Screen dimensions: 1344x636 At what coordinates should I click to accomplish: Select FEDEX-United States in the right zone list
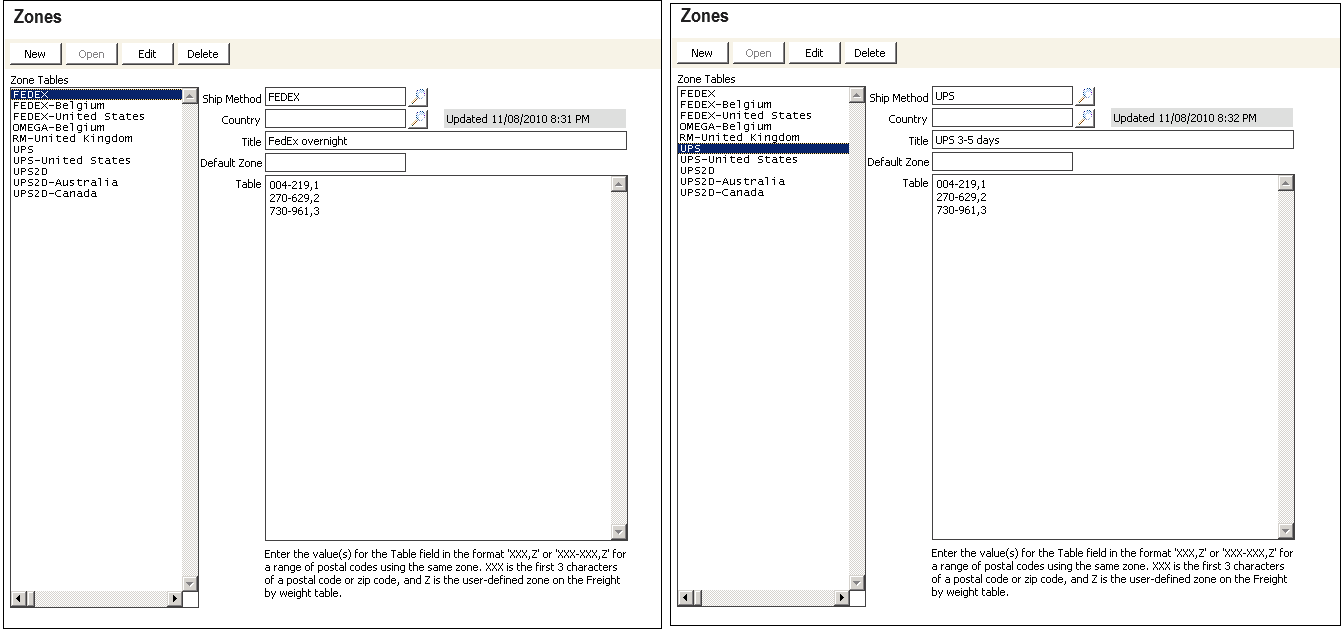click(x=763, y=115)
